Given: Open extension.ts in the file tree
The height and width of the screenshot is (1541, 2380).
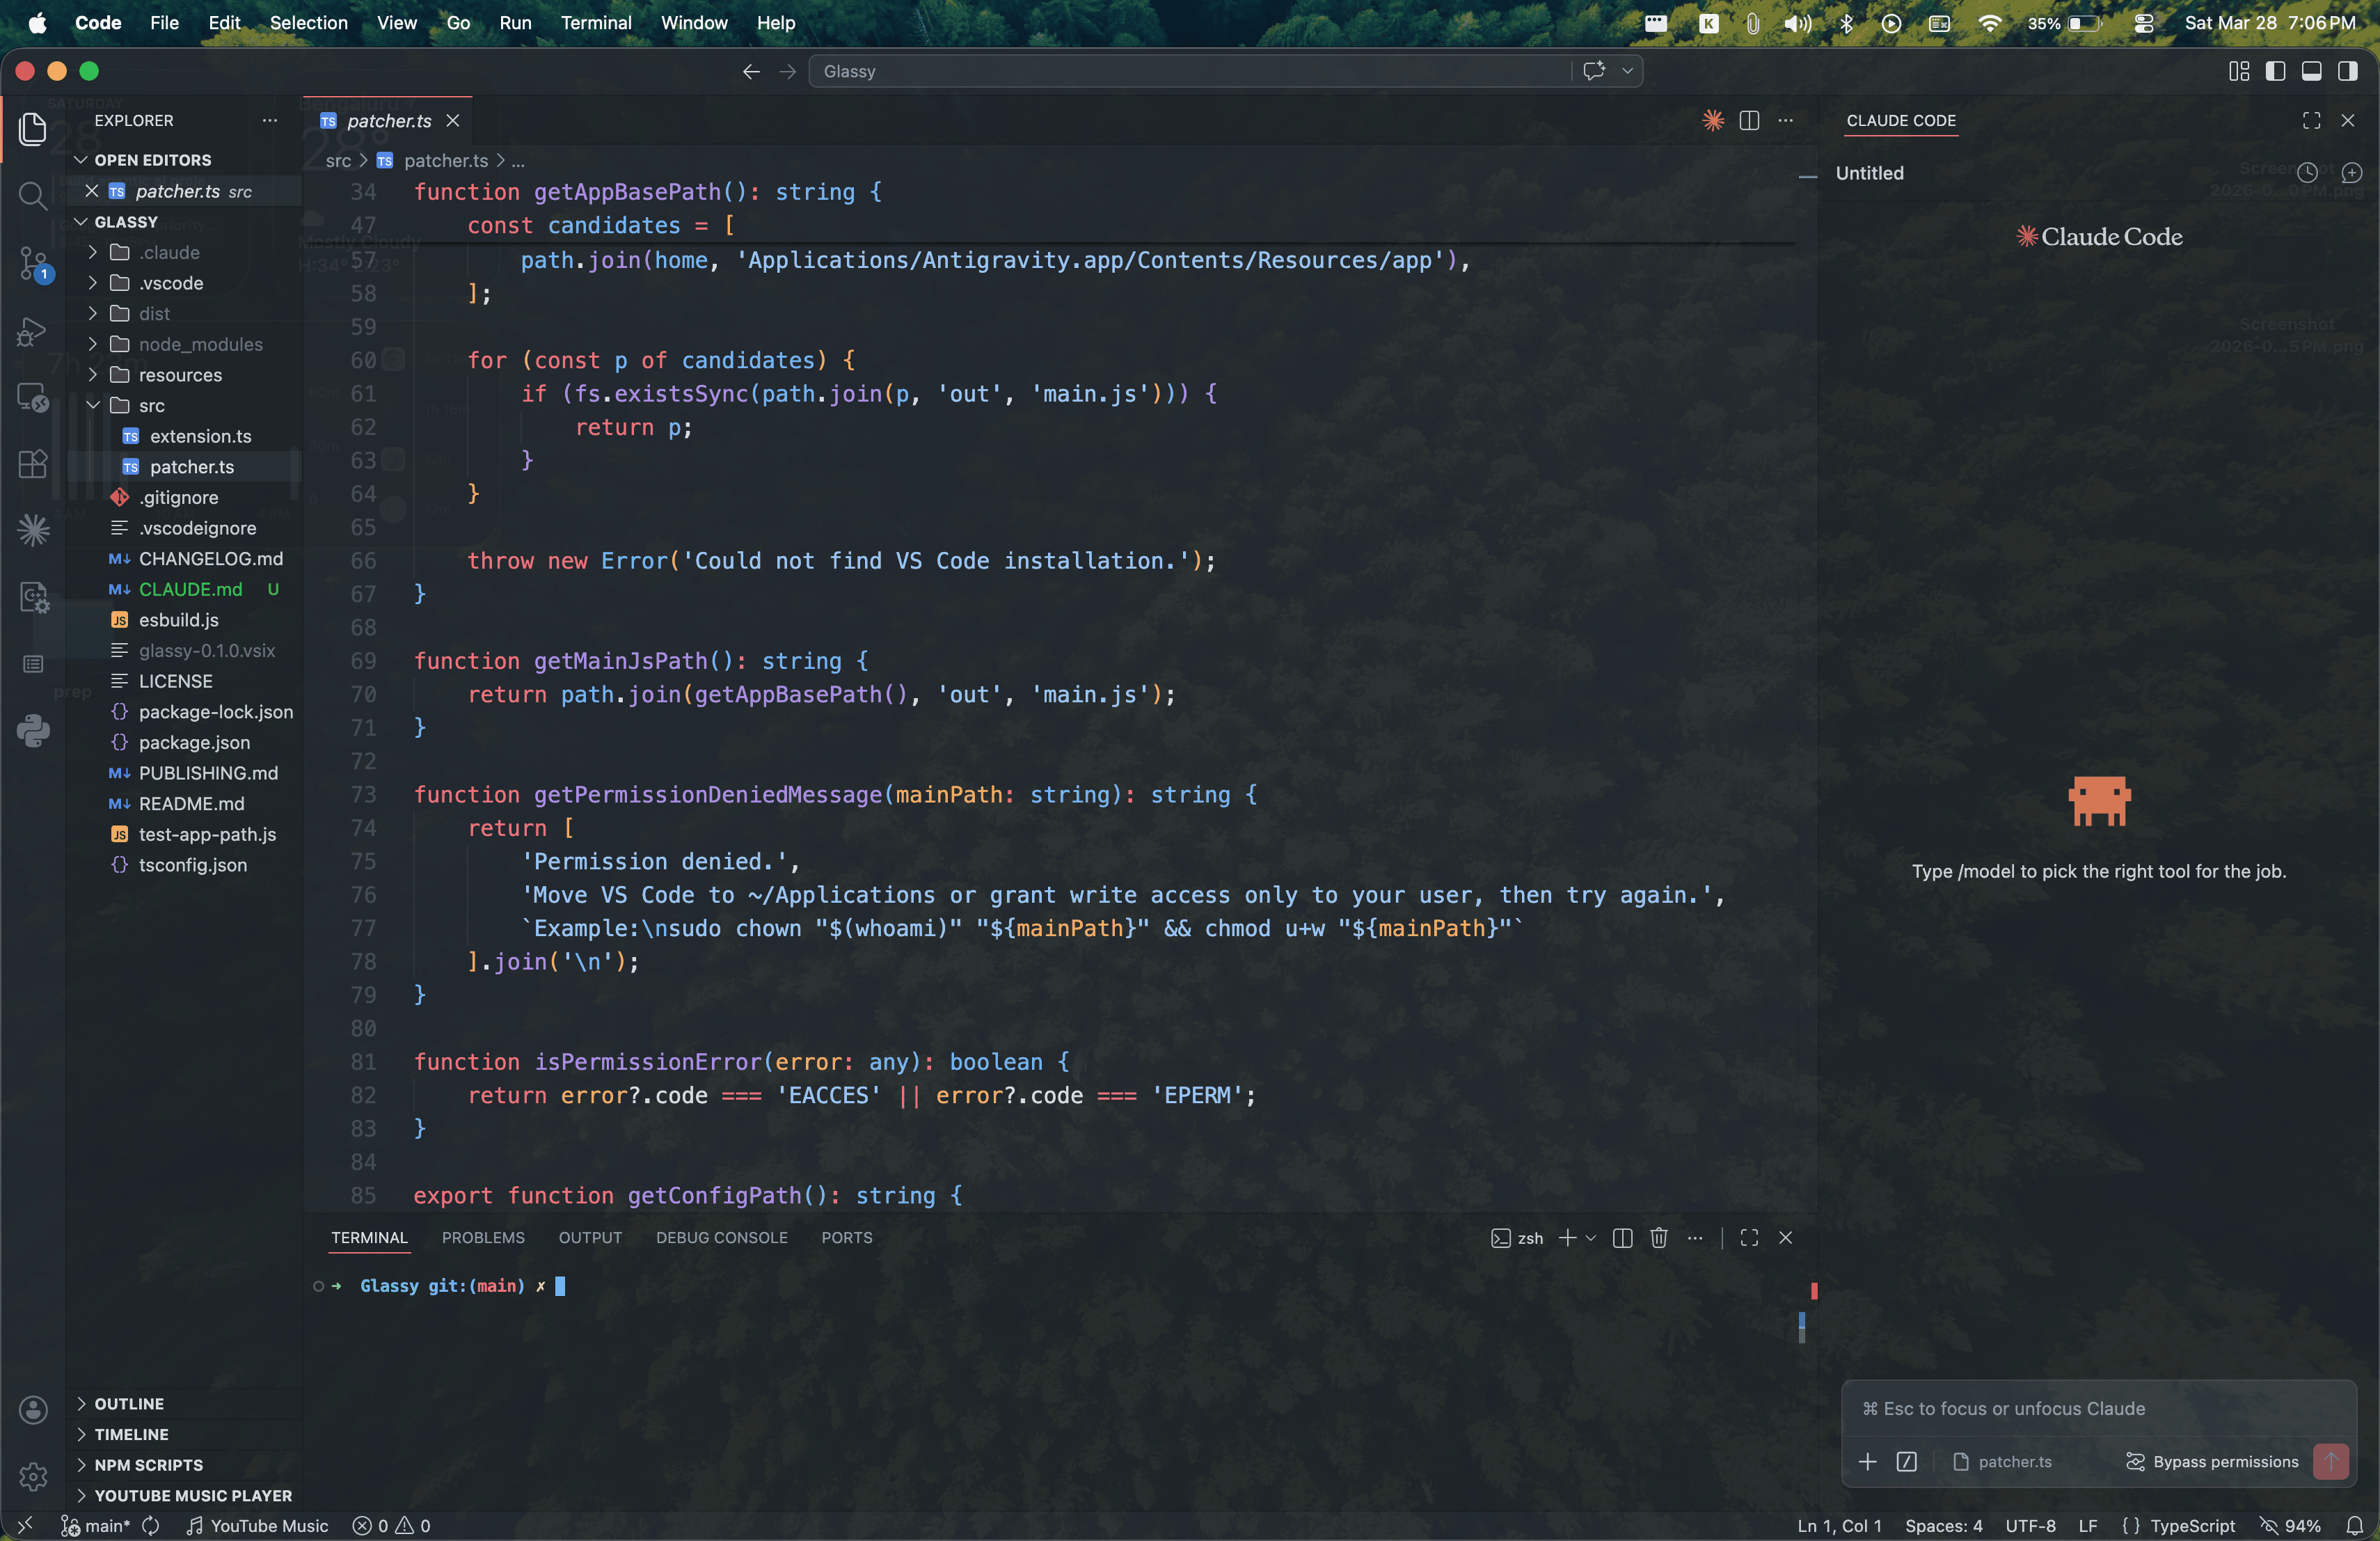Looking at the screenshot, I should [200, 436].
